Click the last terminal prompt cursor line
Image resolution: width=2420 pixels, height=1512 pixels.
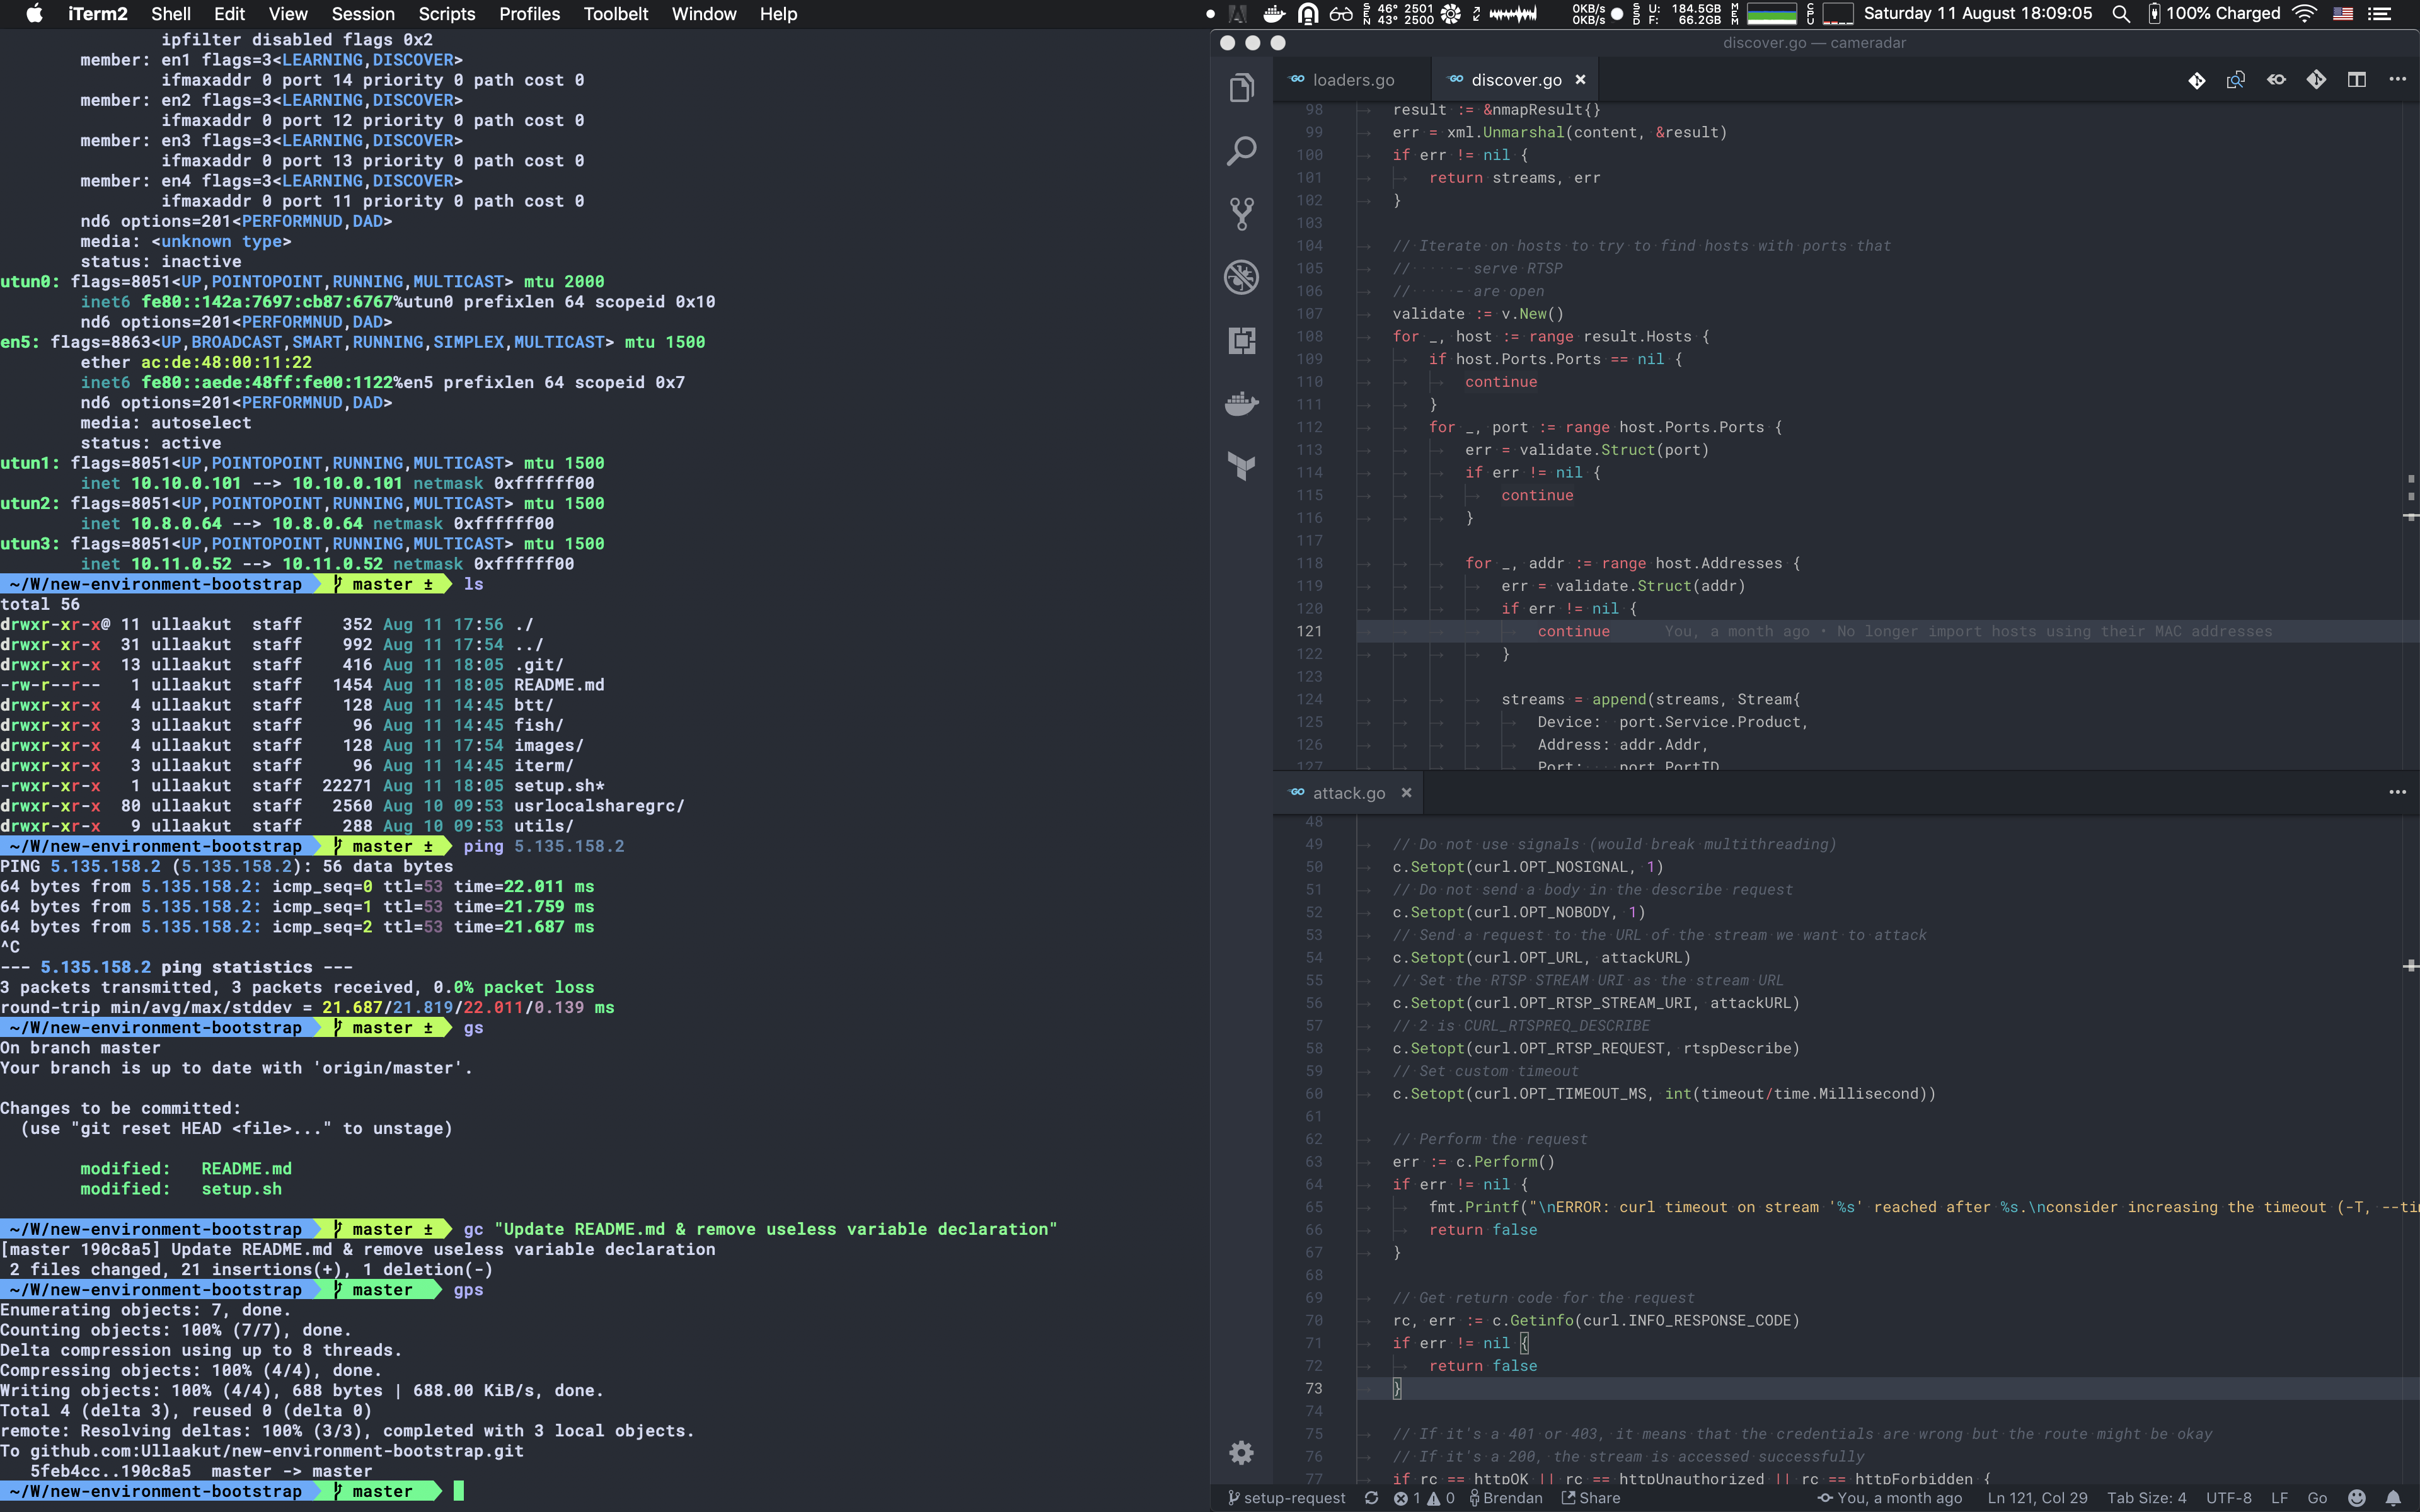[459, 1491]
